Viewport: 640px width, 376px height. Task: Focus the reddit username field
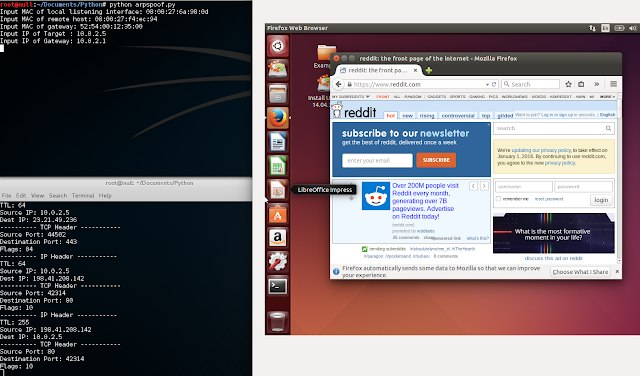pyautogui.click(x=523, y=187)
